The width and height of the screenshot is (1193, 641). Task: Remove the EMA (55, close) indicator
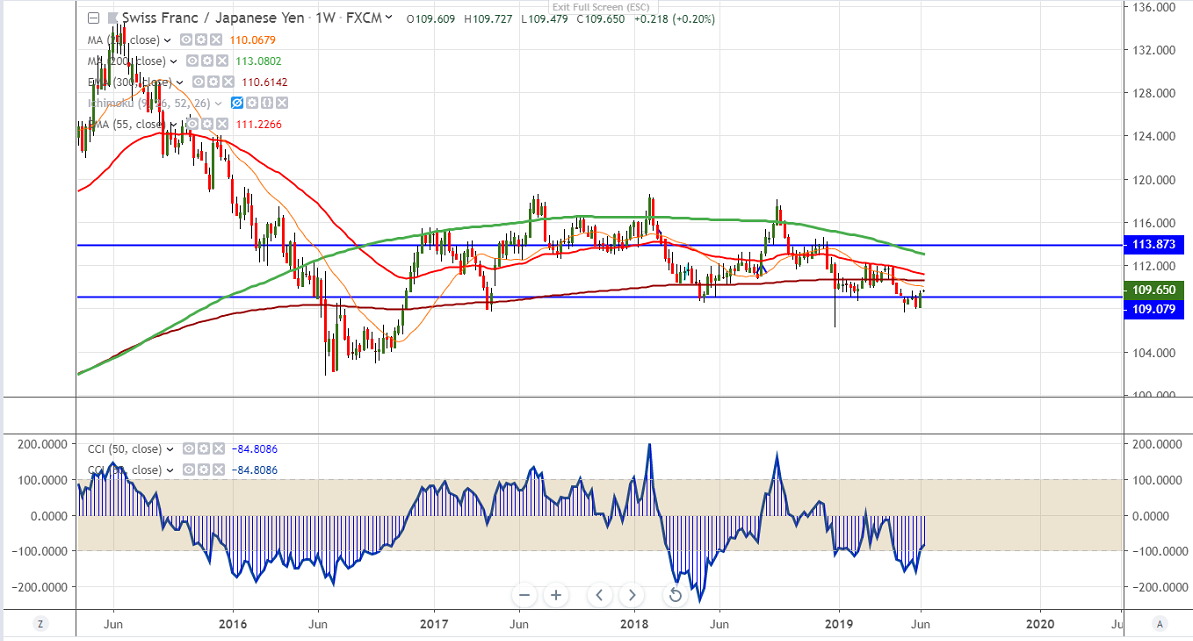(x=221, y=124)
